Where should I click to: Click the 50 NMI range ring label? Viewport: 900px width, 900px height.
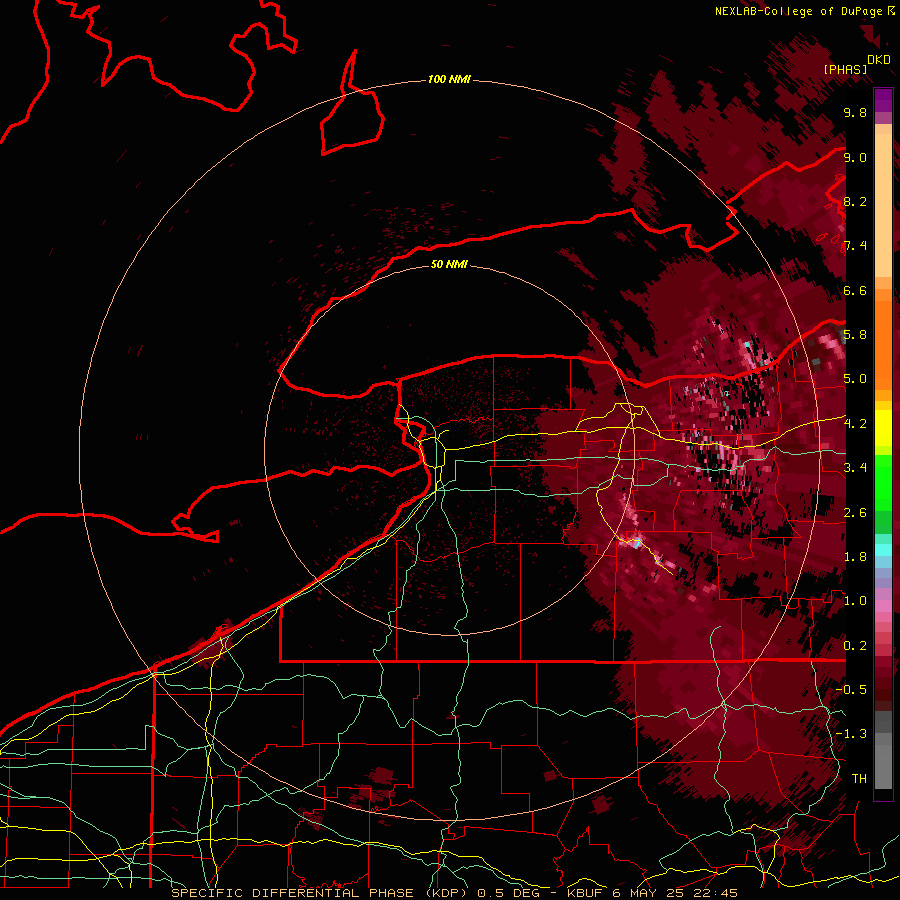coord(449,264)
